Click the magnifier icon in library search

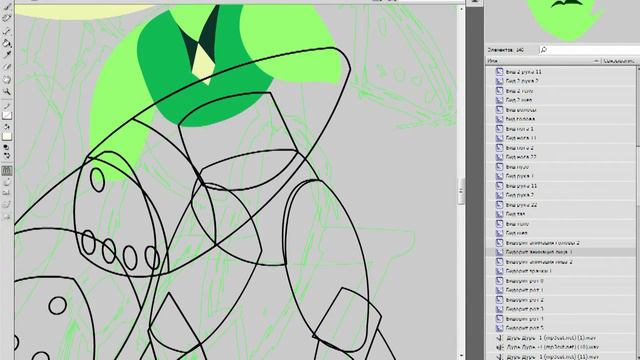[x=544, y=49]
